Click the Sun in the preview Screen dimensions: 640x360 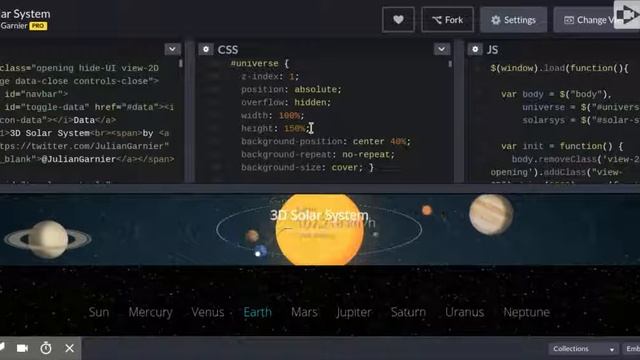(320, 229)
